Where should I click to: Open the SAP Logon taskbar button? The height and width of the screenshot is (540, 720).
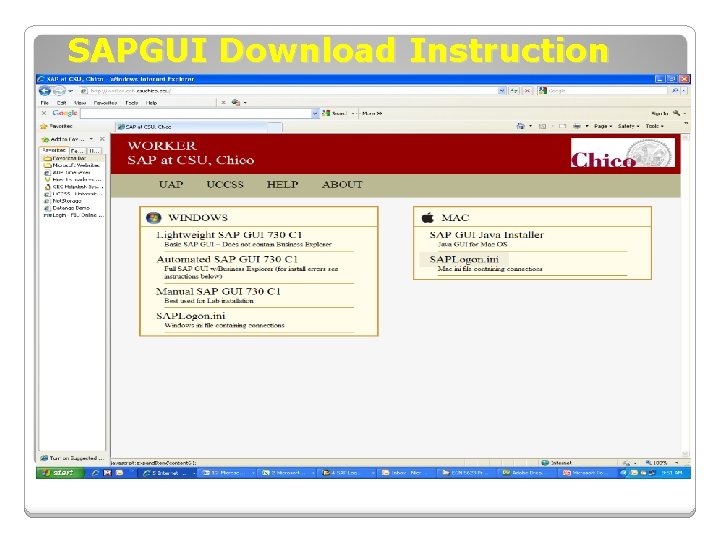point(348,472)
